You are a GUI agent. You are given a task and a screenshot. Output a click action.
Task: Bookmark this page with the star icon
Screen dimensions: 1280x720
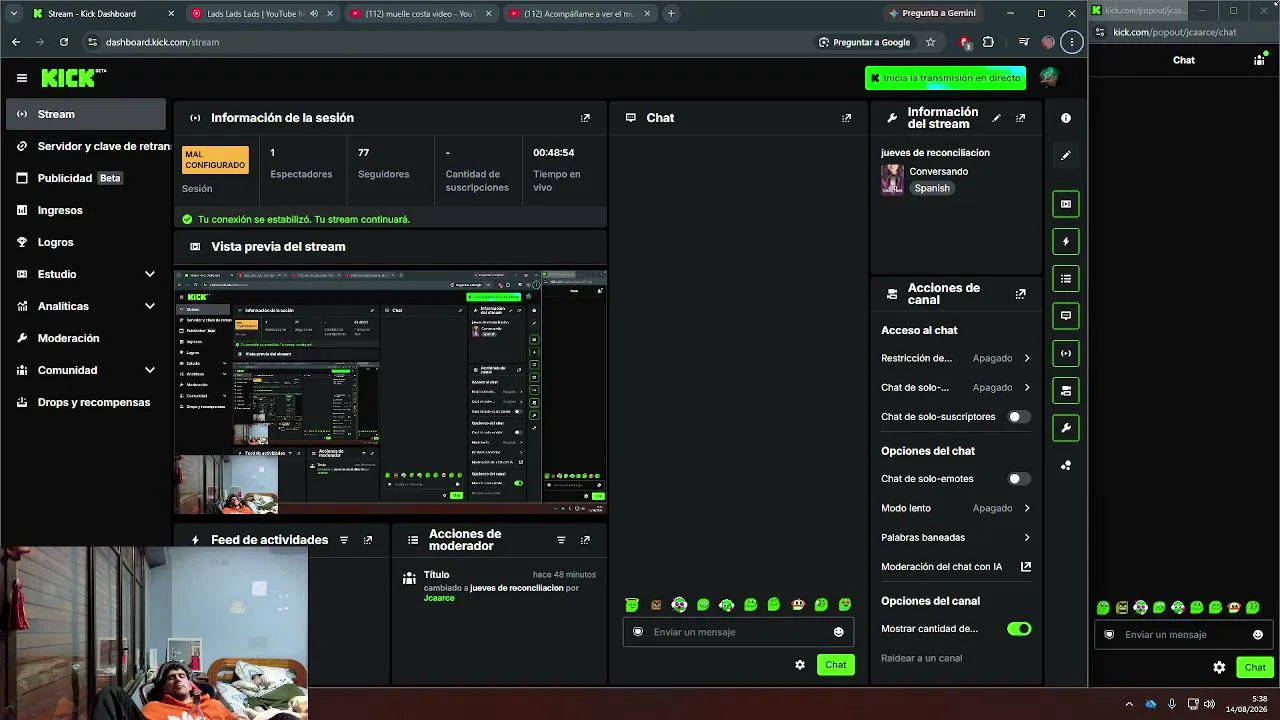tap(930, 42)
